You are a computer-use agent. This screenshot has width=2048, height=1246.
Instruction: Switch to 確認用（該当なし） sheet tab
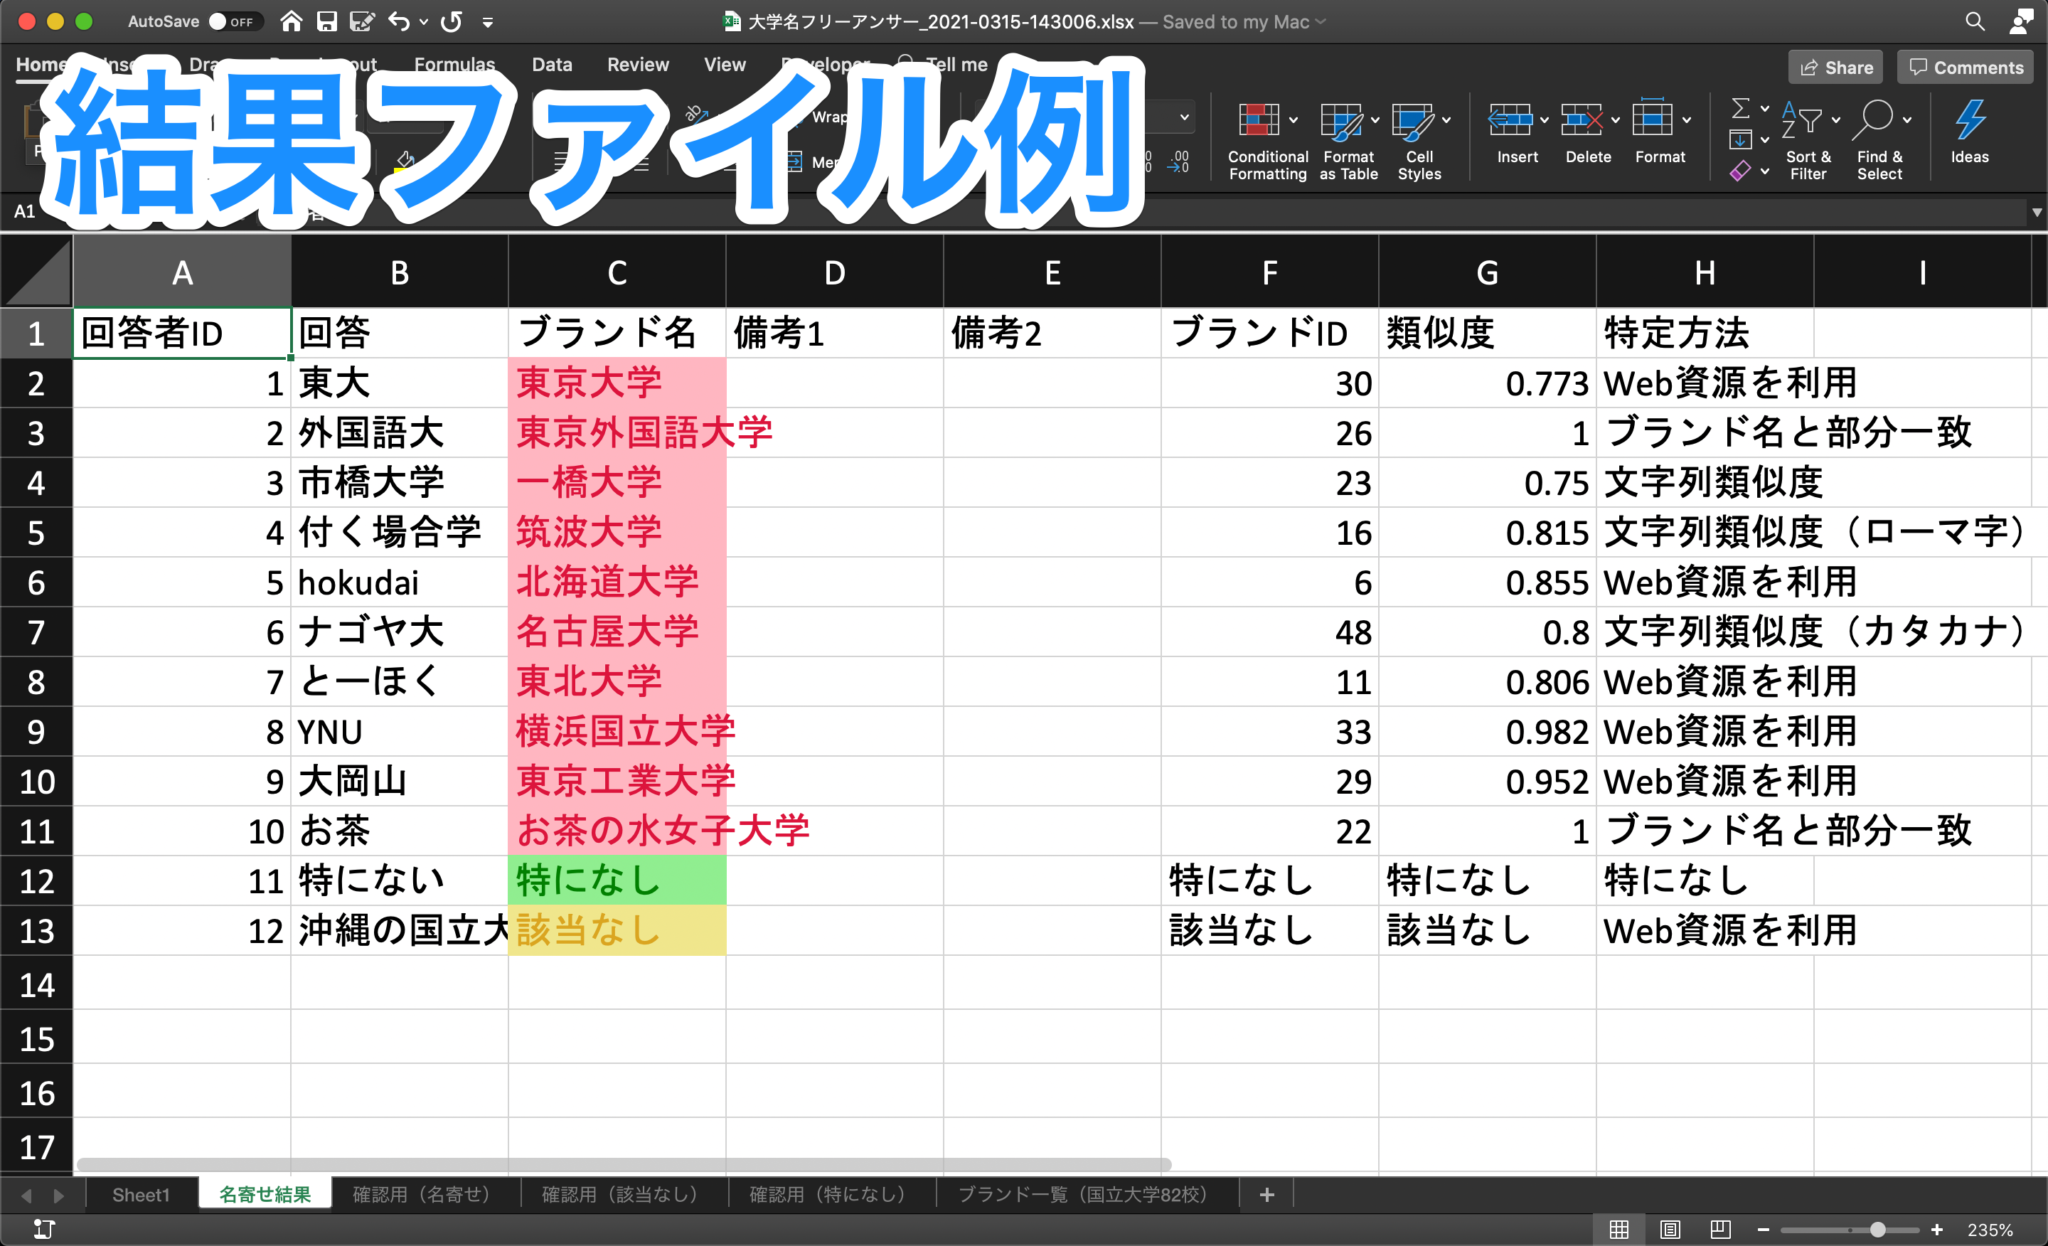tap(624, 1195)
